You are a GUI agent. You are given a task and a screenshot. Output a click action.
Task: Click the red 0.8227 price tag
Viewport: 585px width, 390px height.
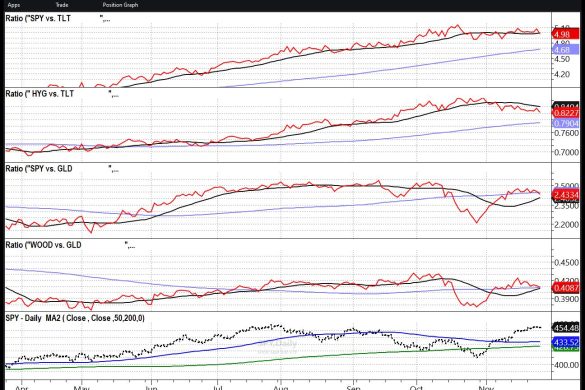(x=566, y=113)
